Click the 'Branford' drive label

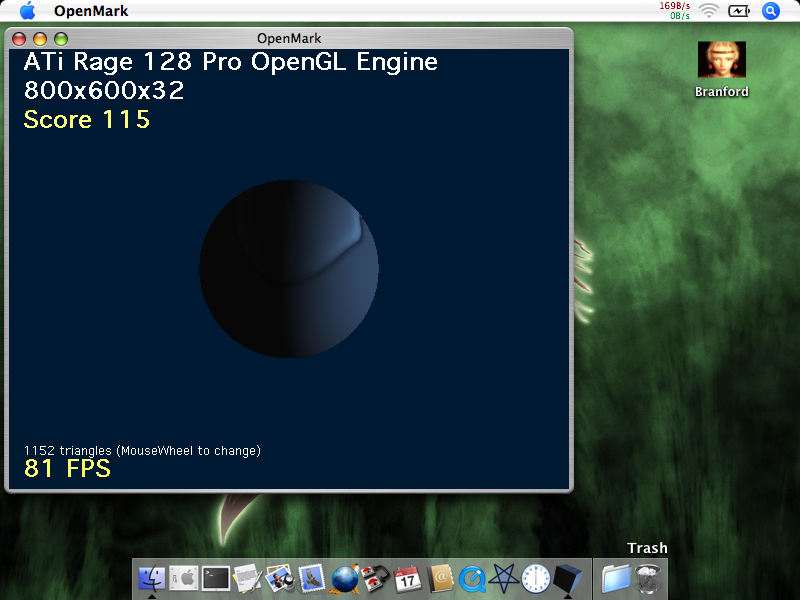(x=721, y=92)
